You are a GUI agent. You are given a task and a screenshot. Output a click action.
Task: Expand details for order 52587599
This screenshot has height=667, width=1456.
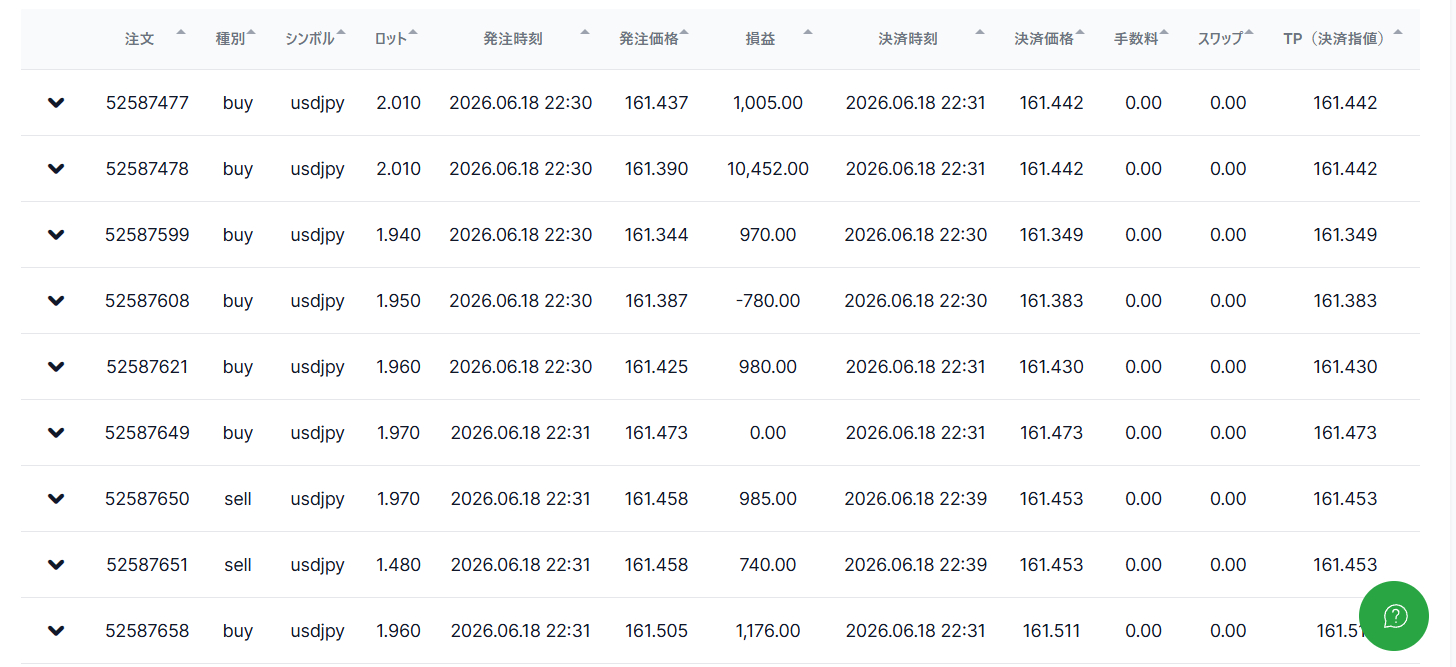click(x=56, y=235)
